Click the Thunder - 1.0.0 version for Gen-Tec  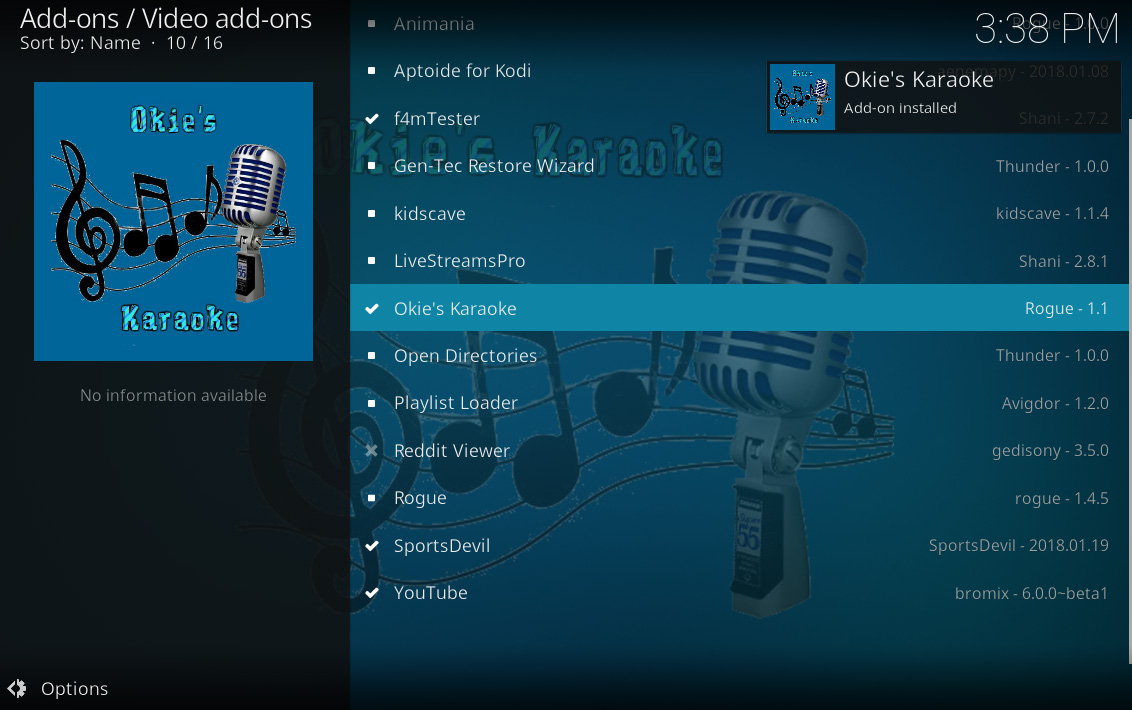(1052, 166)
